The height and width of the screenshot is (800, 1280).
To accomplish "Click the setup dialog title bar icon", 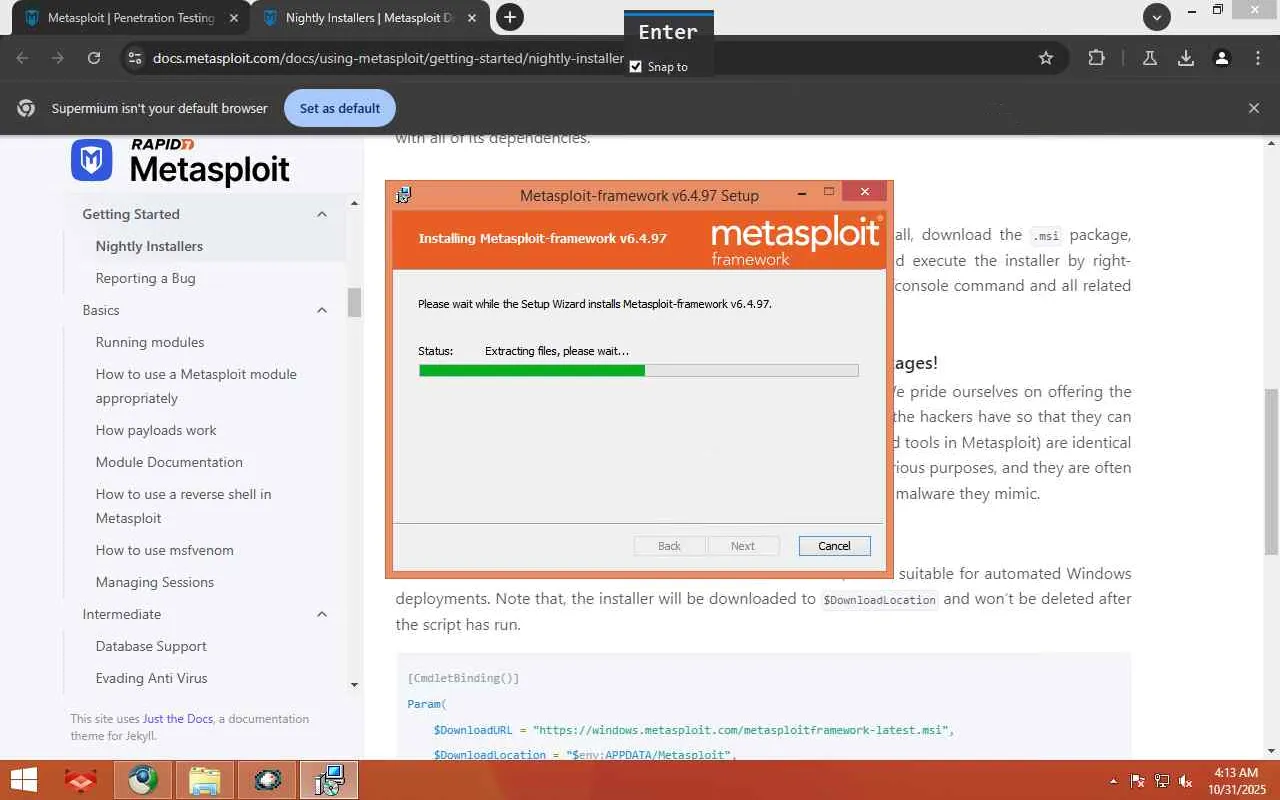I will 403,195.
